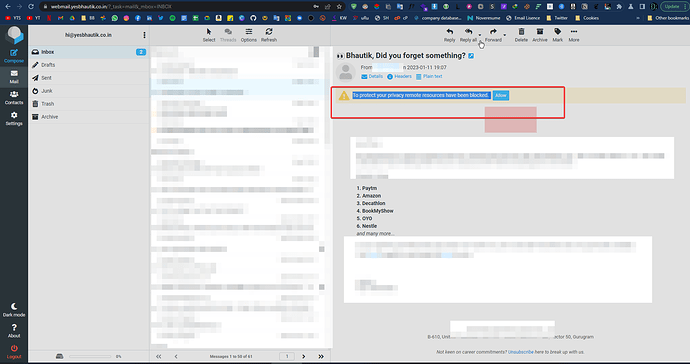Screen dimensions: 690x364
Task: Click the Threads toolbar button
Action: pyautogui.click(x=228, y=35)
